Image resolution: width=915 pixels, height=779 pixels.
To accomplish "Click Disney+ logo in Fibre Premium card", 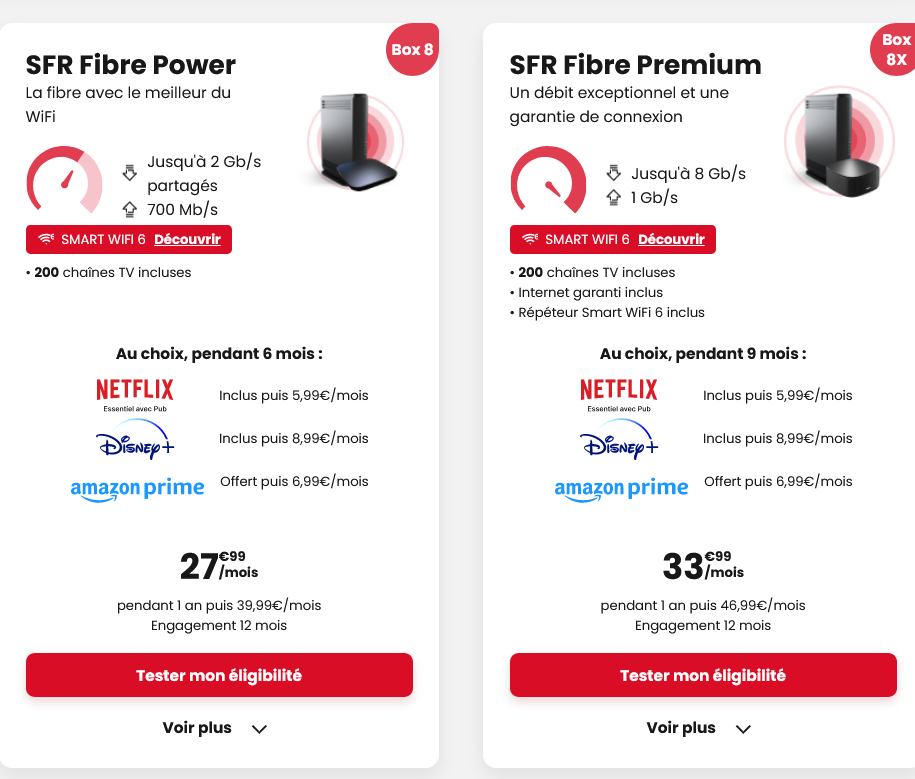I will [618, 439].
